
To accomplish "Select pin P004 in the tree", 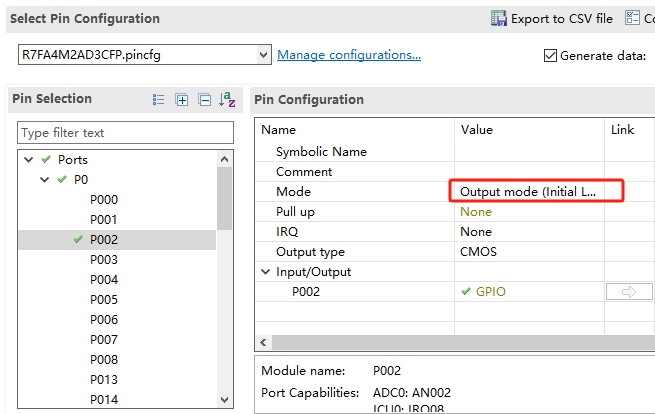I will click(x=104, y=279).
